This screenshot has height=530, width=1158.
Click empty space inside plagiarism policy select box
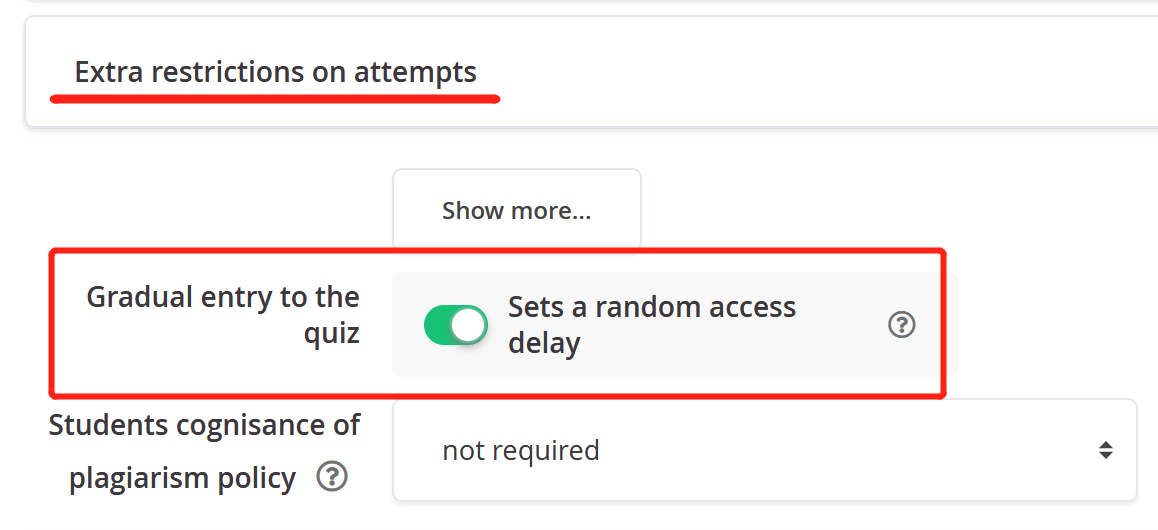click(x=849, y=450)
